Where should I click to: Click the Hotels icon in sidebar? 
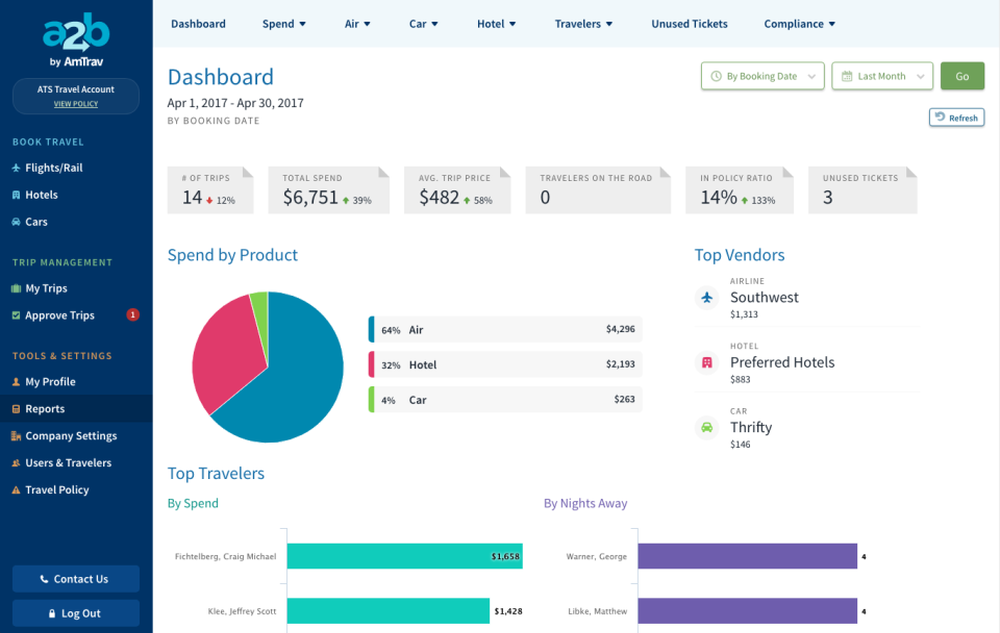tap(16, 195)
